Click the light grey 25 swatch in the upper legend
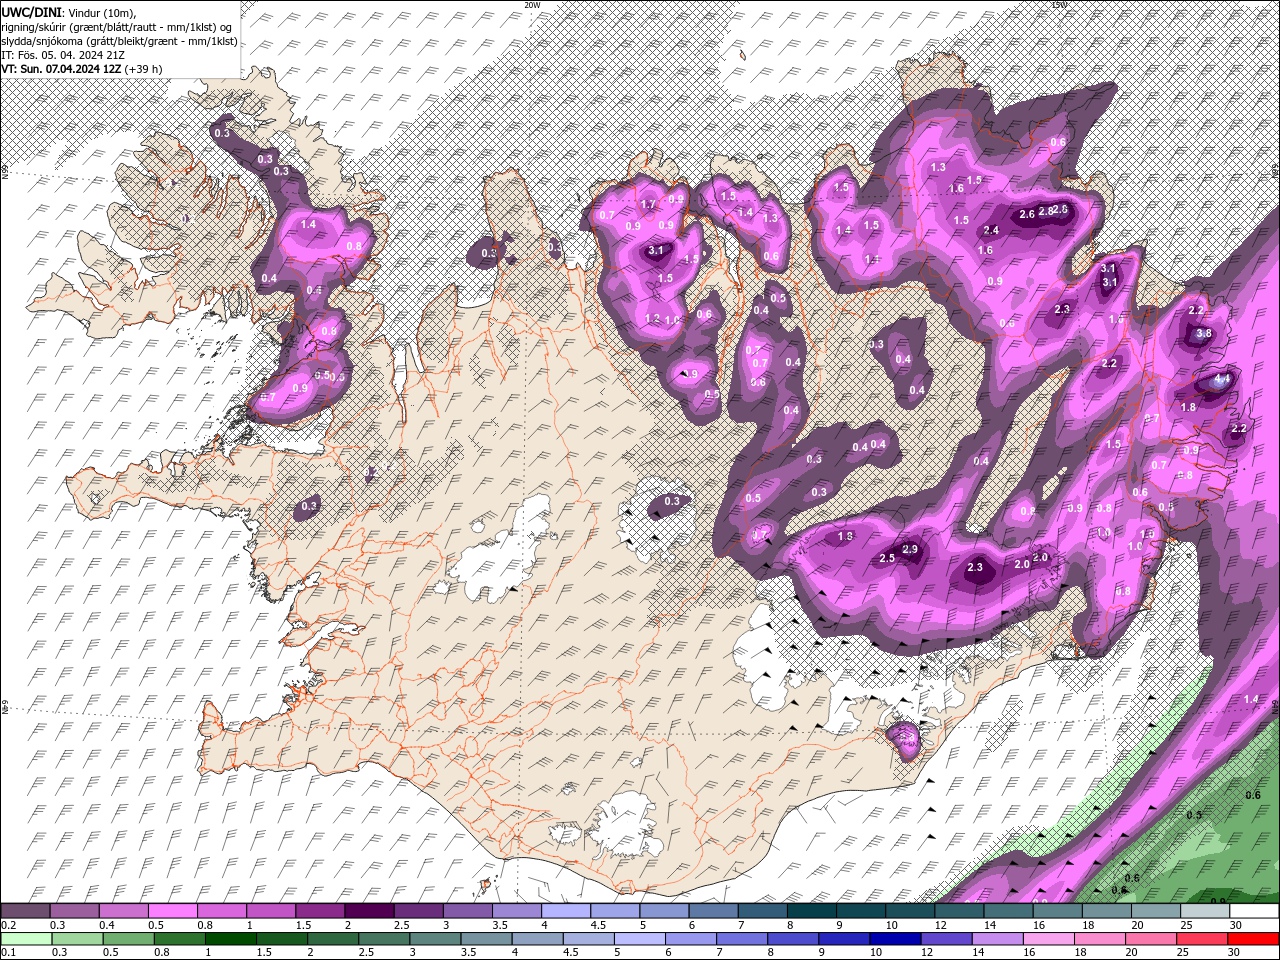 [1205, 912]
